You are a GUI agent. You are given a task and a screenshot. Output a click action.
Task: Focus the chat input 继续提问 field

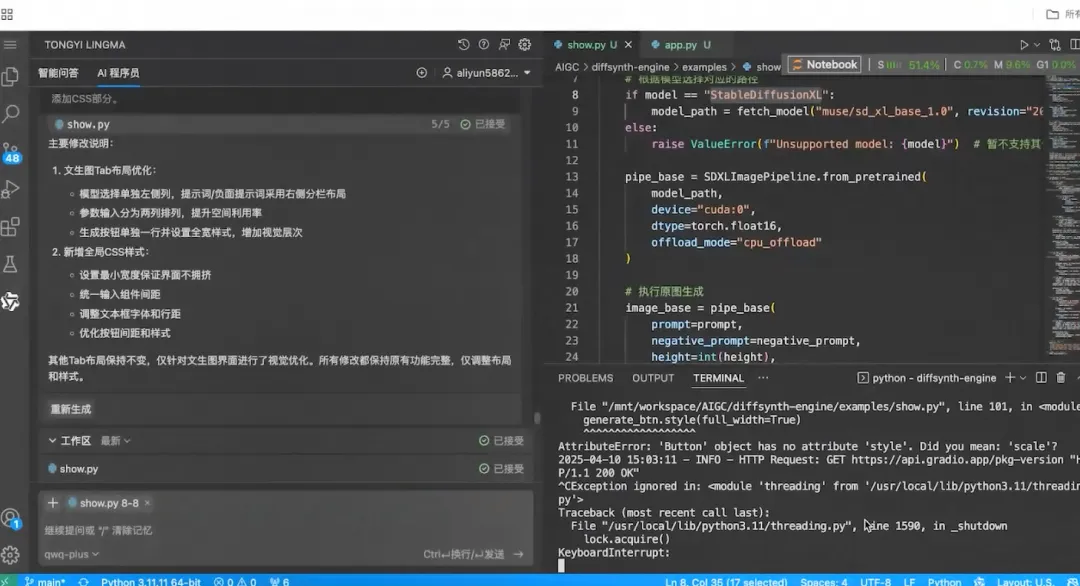pyautogui.click(x=285, y=530)
